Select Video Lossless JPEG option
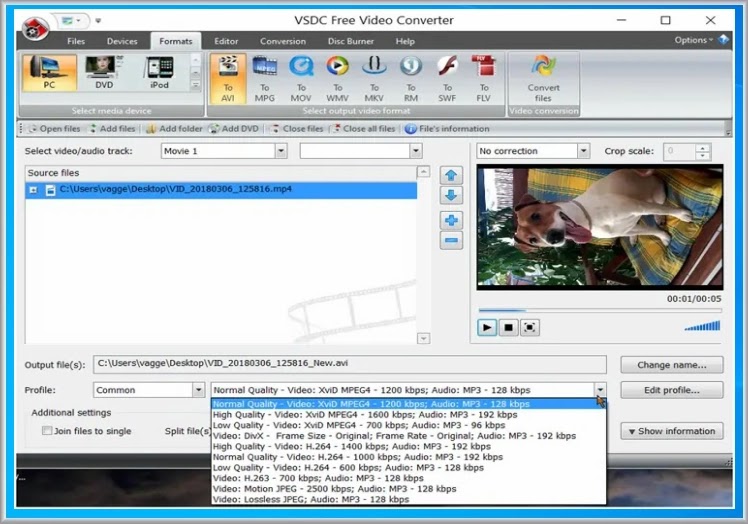Image resolution: width=748 pixels, height=524 pixels. 408,499
